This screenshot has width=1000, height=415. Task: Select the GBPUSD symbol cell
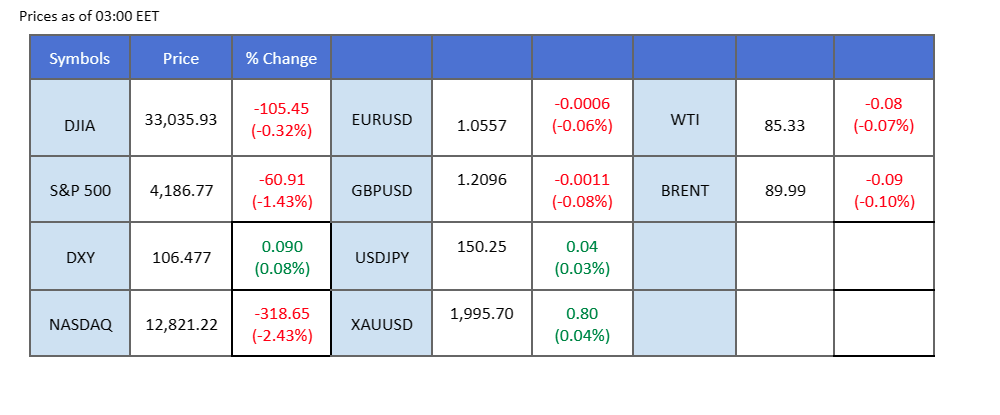tap(380, 189)
